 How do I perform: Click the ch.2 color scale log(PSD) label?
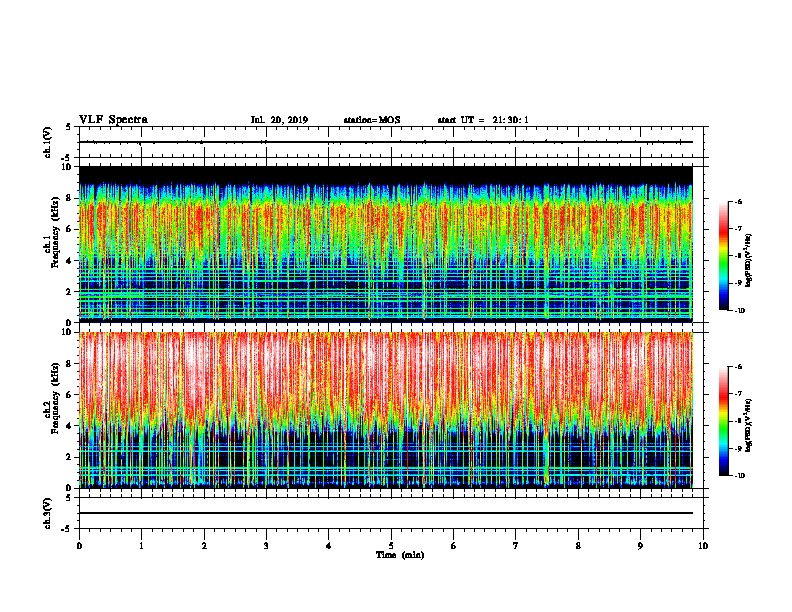click(749, 425)
